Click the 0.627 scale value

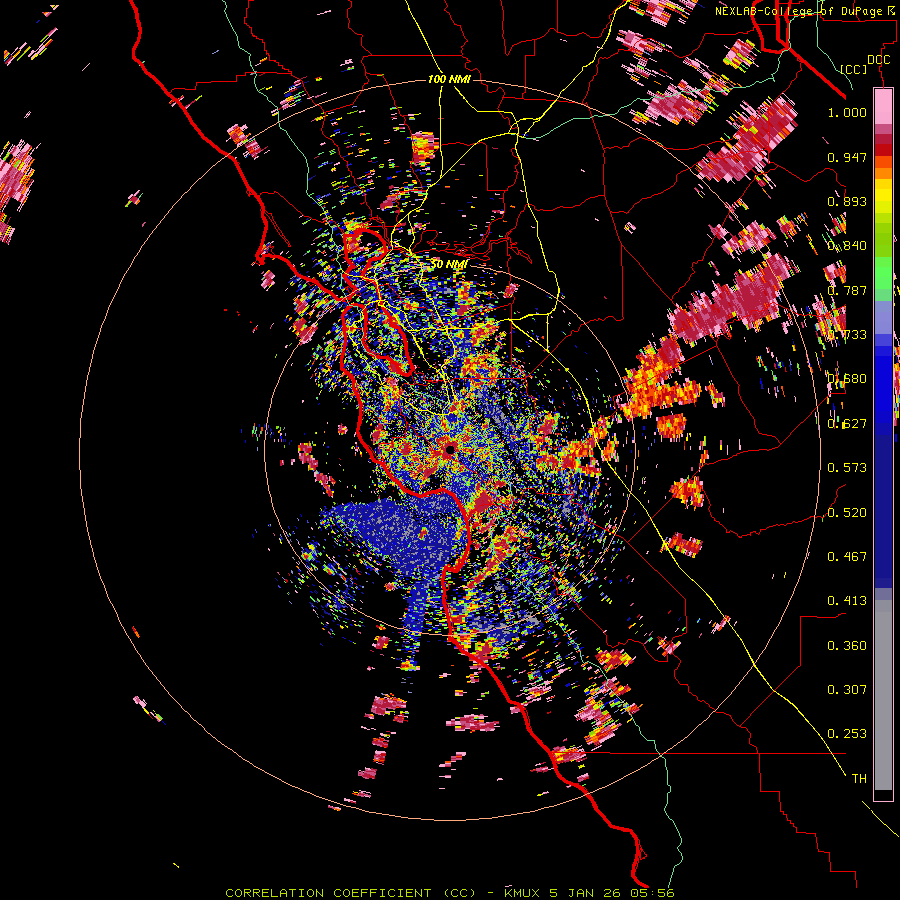[847, 424]
